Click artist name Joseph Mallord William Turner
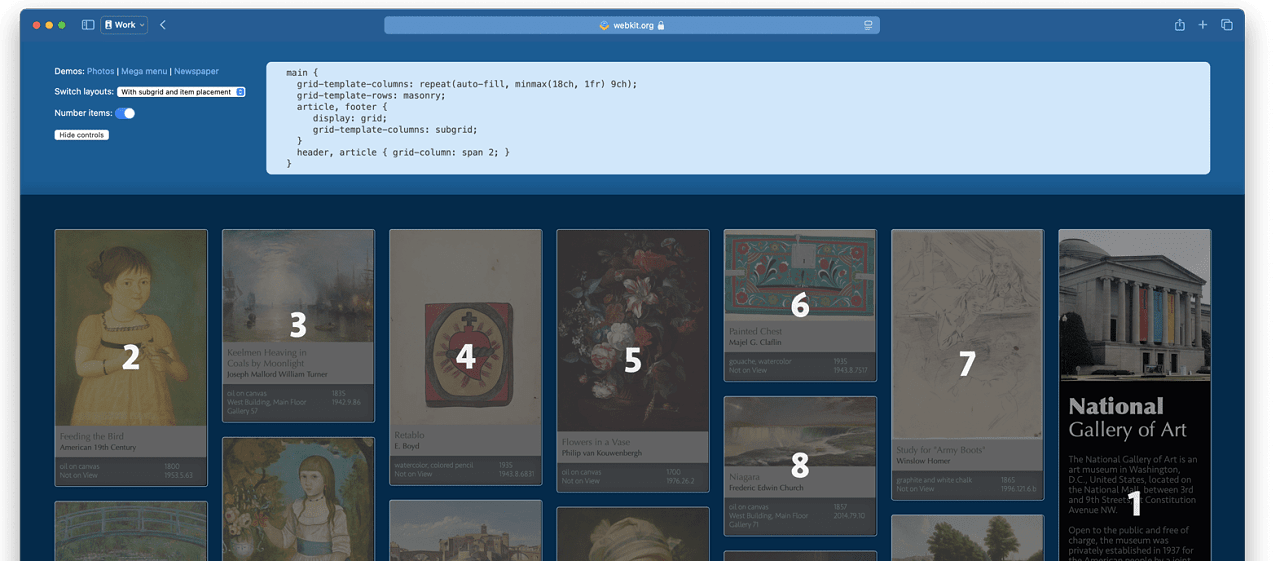 (277, 375)
